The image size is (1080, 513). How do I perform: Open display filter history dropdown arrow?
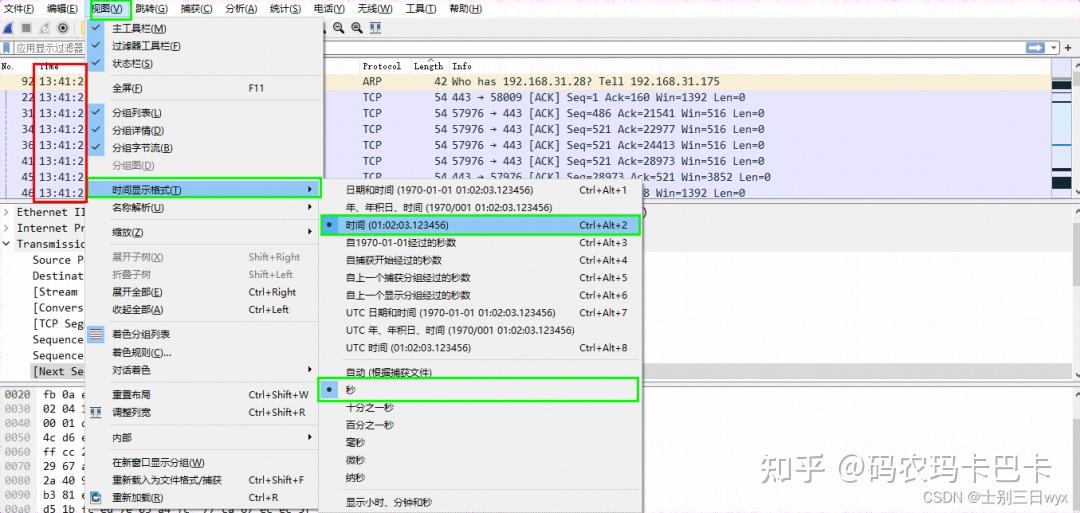[x=1054, y=47]
